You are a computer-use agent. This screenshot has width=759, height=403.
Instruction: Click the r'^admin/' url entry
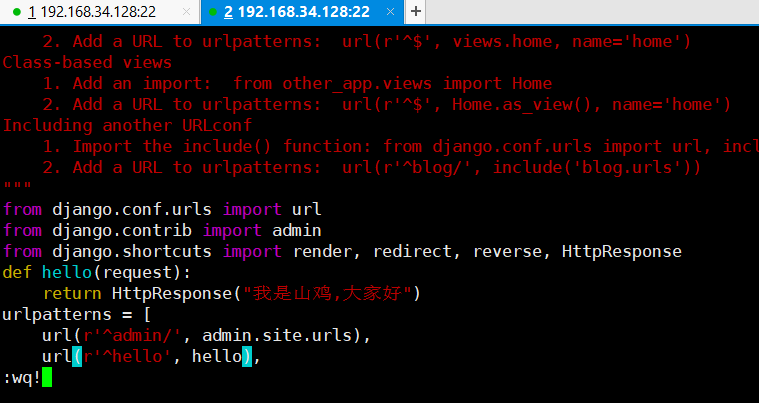[x=207, y=335]
